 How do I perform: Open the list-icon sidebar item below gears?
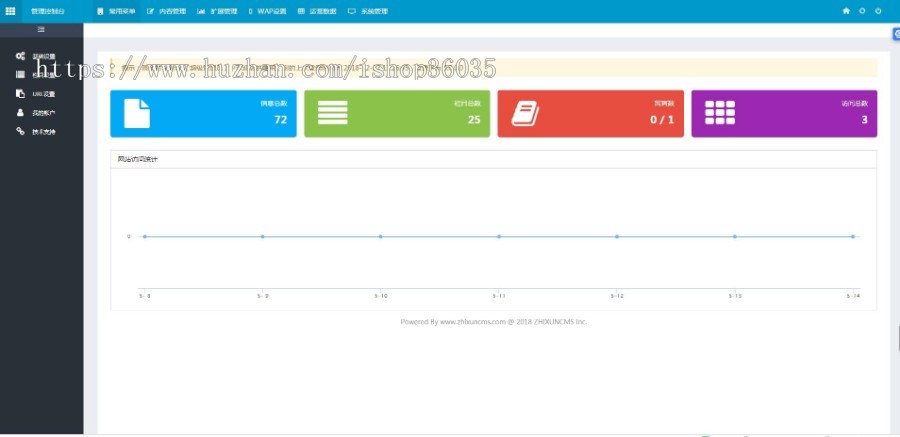(36, 75)
